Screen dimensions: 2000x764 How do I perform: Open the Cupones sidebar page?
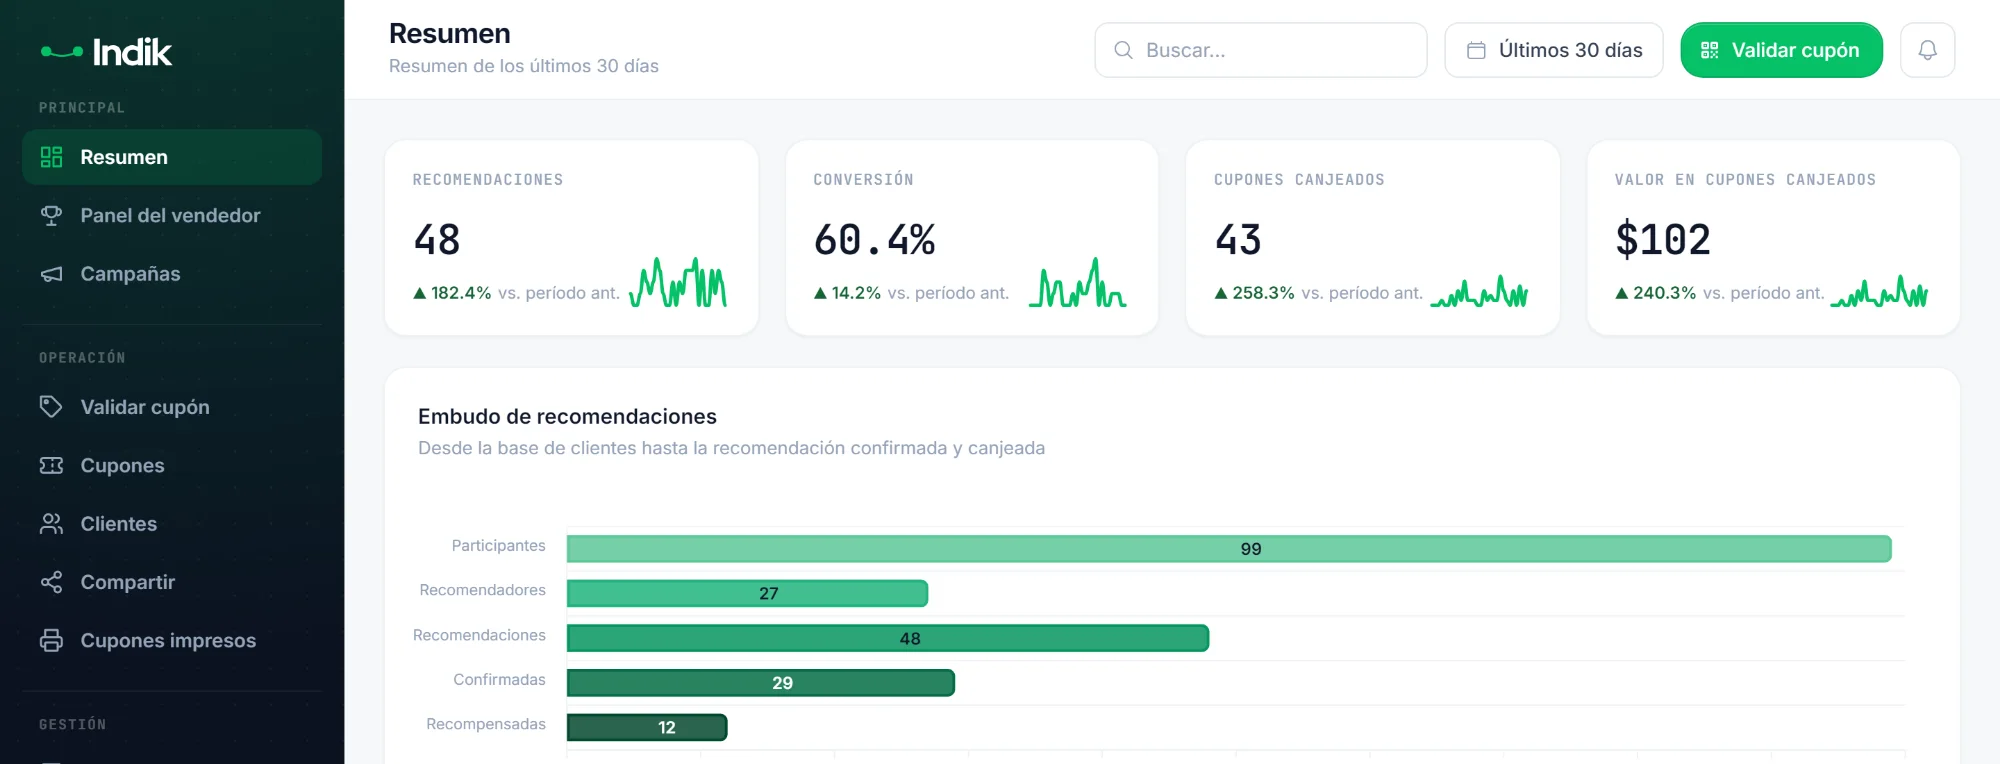(172, 465)
